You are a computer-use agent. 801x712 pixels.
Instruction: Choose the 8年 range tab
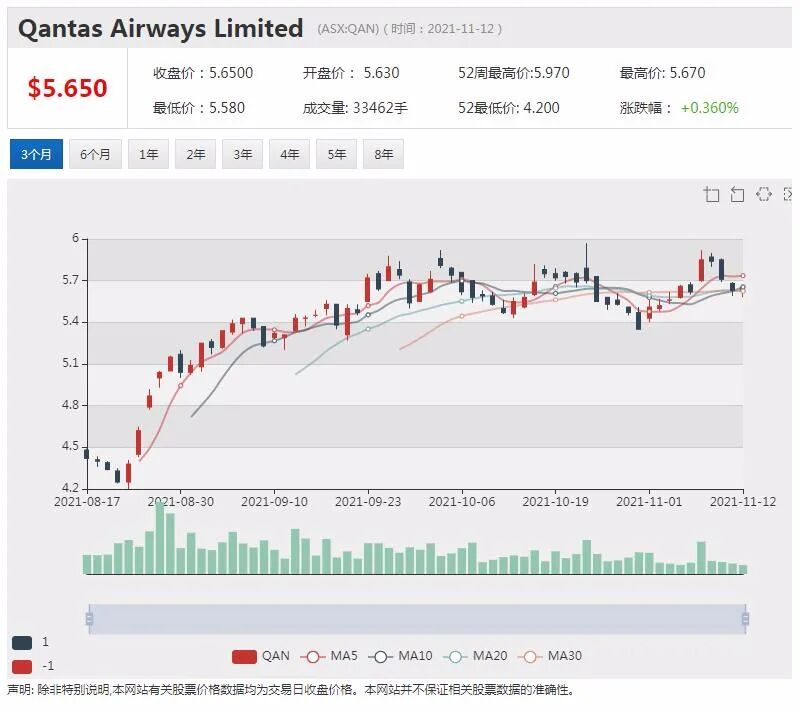click(383, 154)
